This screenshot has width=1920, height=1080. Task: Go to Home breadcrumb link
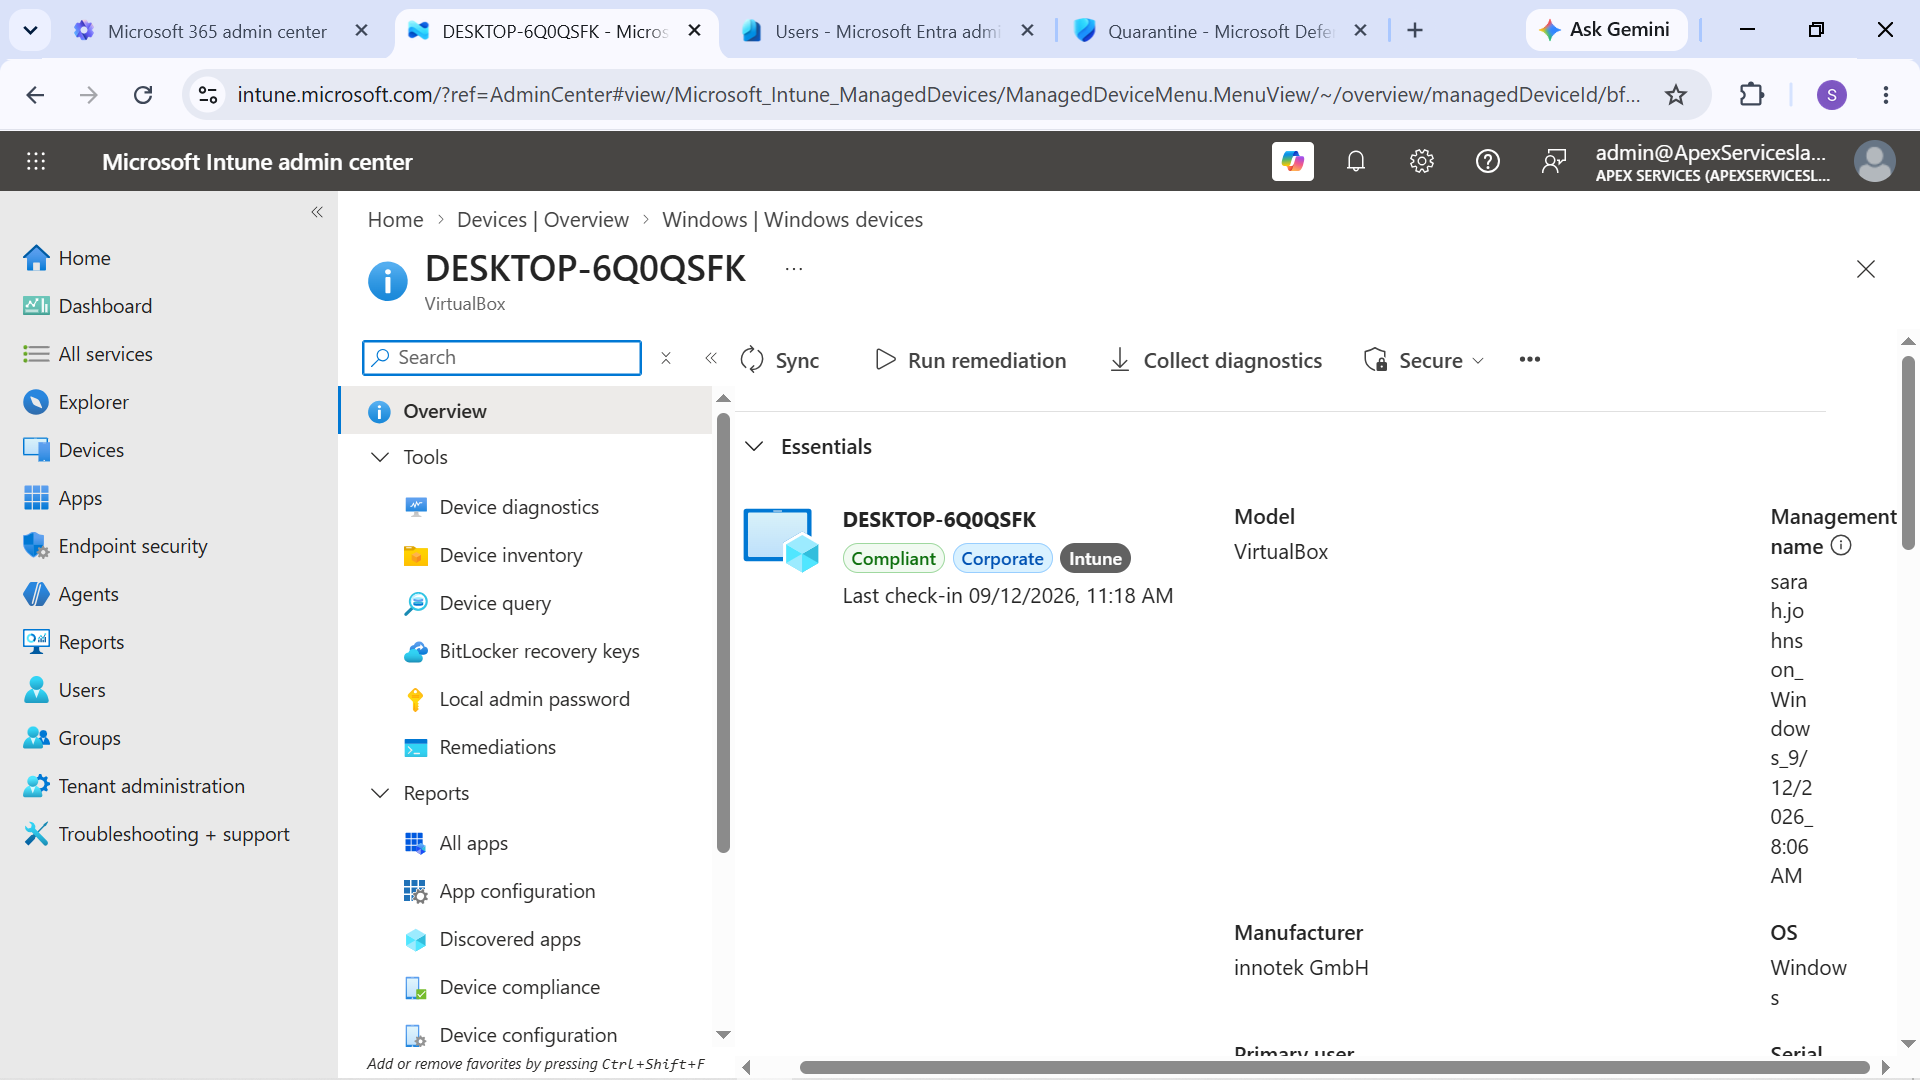[395, 220]
